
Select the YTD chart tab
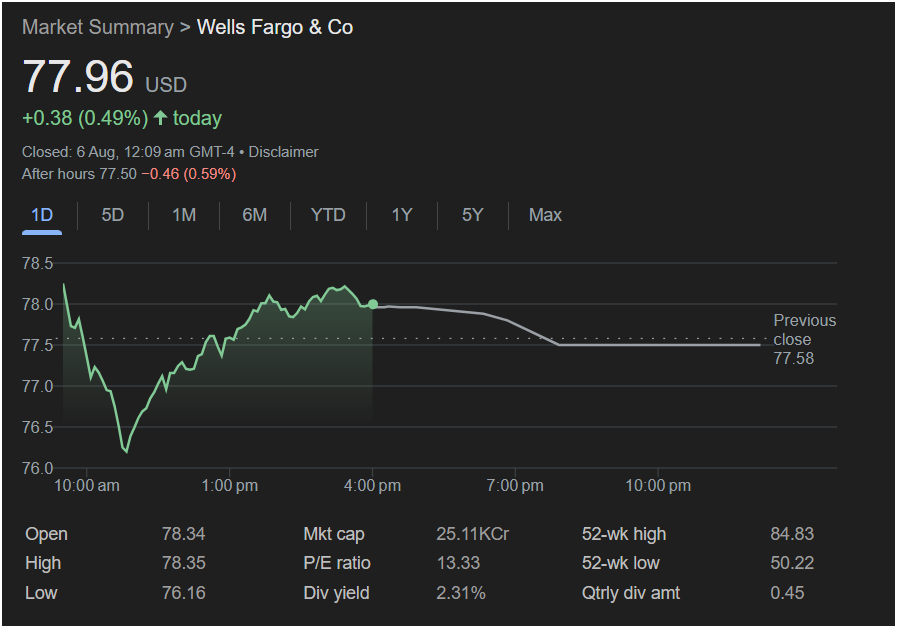pos(328,215)
